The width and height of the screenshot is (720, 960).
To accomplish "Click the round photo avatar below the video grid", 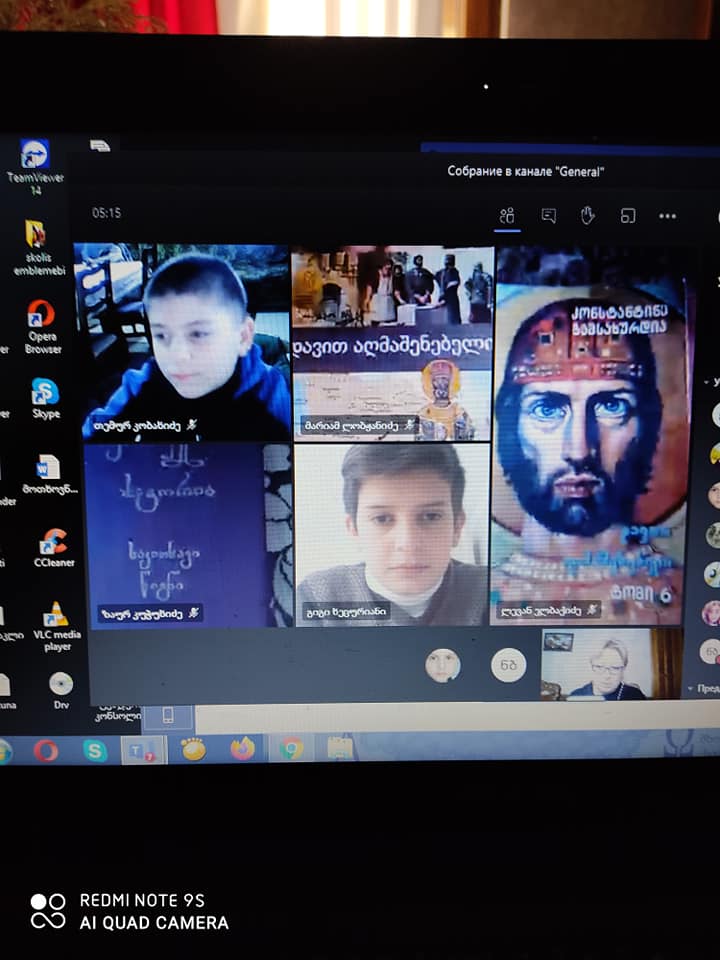I will (443, 666).
